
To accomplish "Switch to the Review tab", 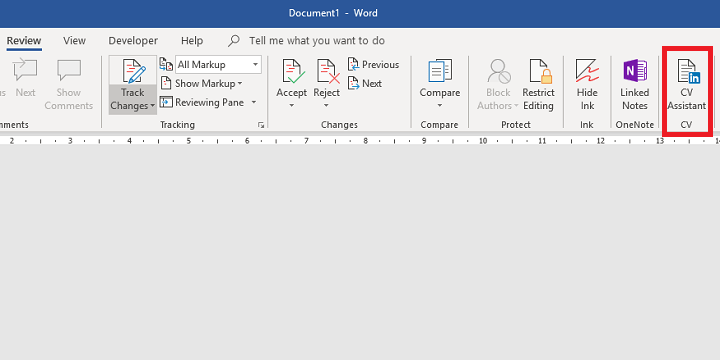I will click(24, 41).
